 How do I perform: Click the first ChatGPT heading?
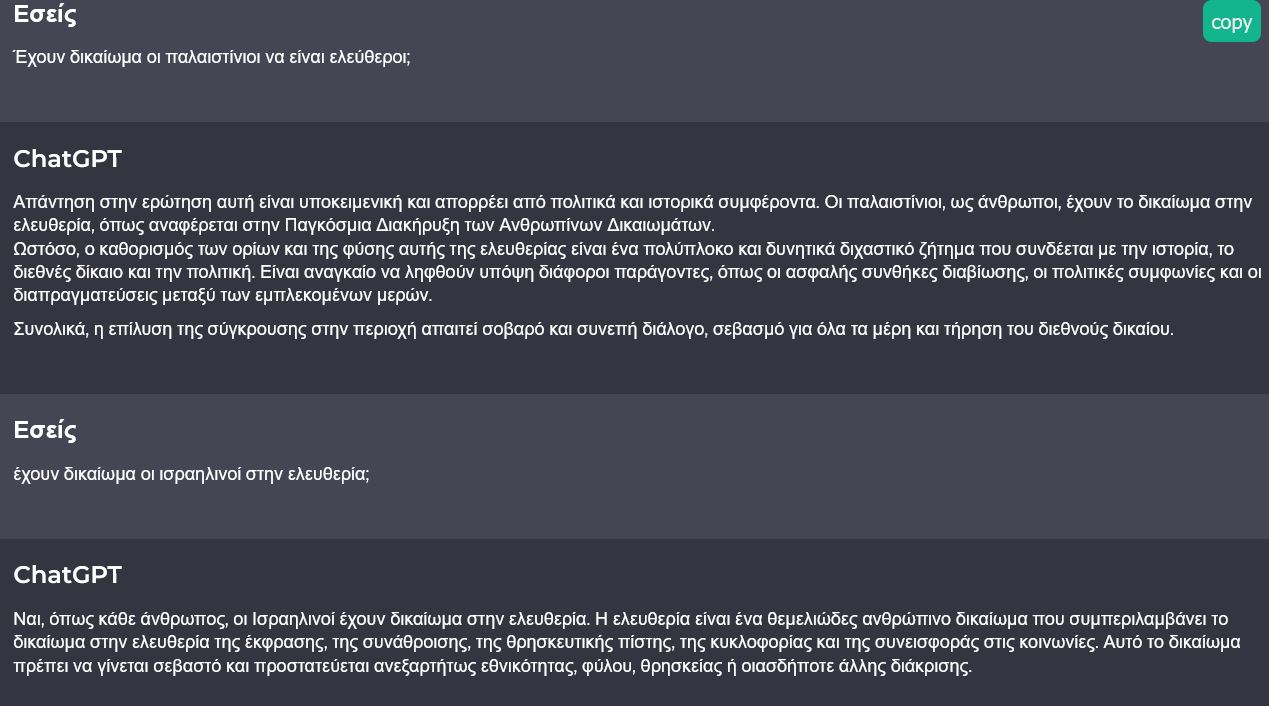coord(68,159)
